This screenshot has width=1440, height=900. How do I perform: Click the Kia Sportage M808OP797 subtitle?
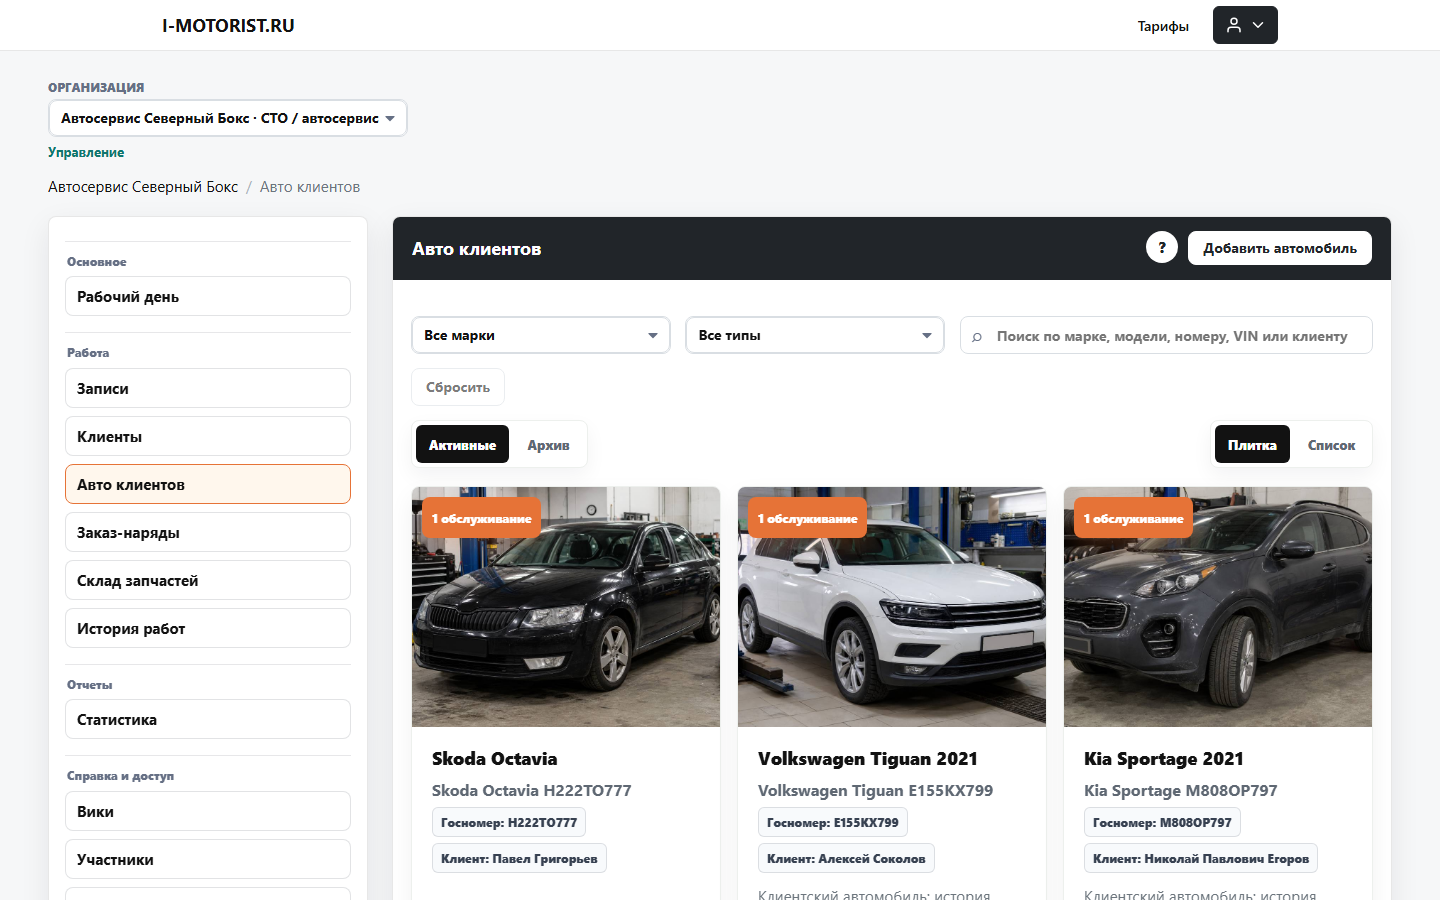click(x=1181, y=791)
